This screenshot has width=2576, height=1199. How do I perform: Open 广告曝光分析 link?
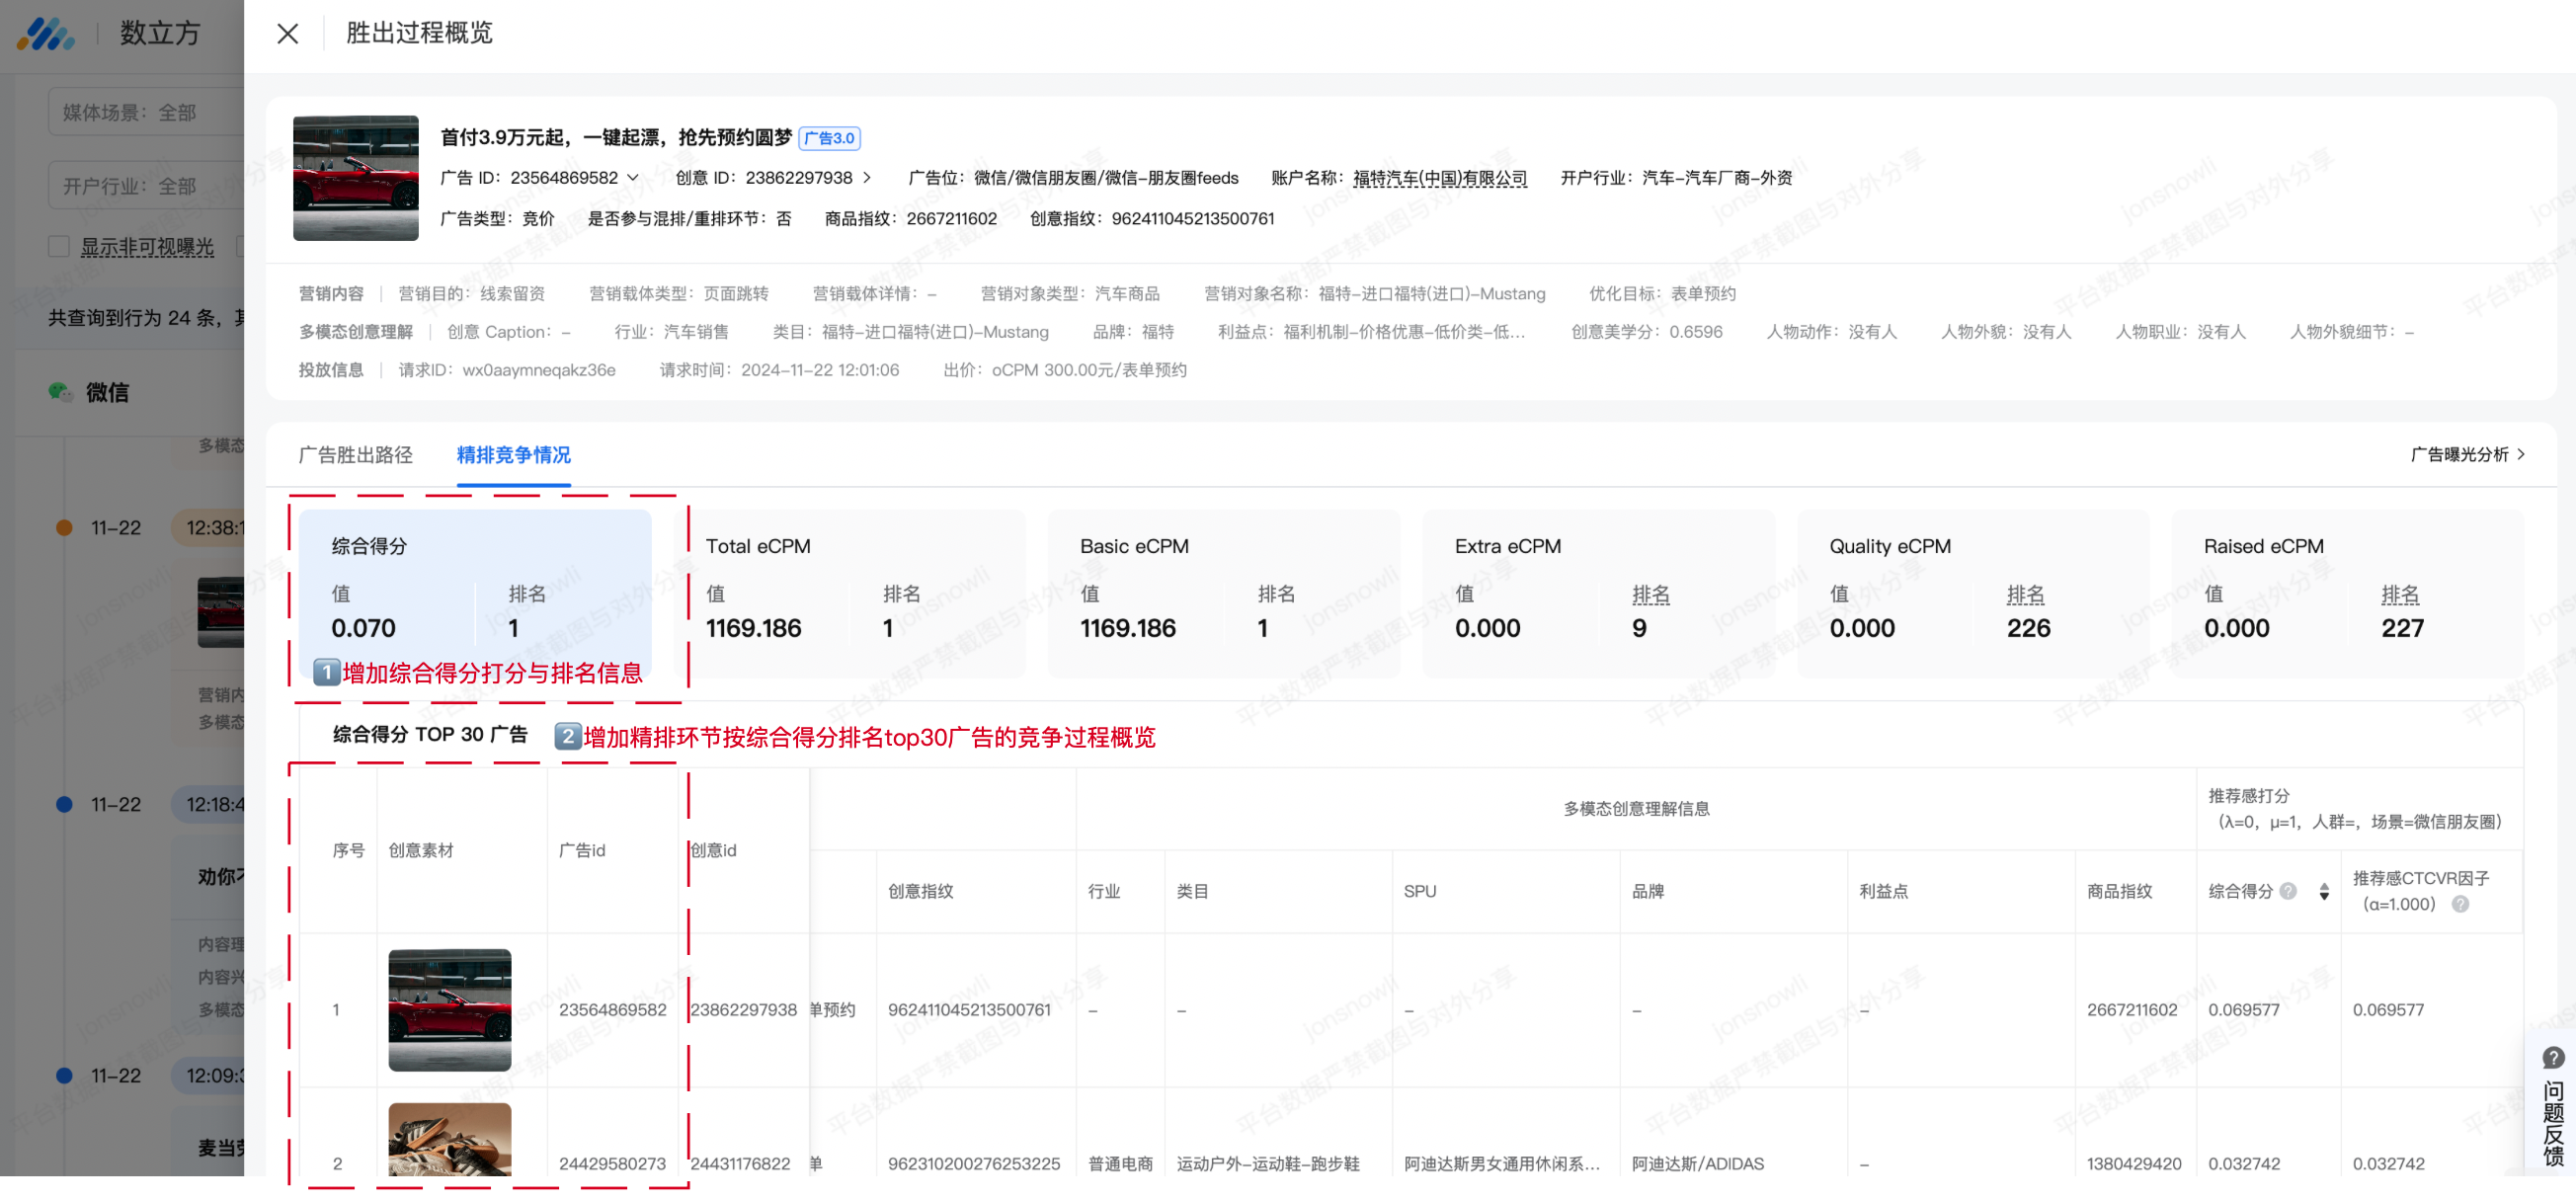tap(2467, 455)
